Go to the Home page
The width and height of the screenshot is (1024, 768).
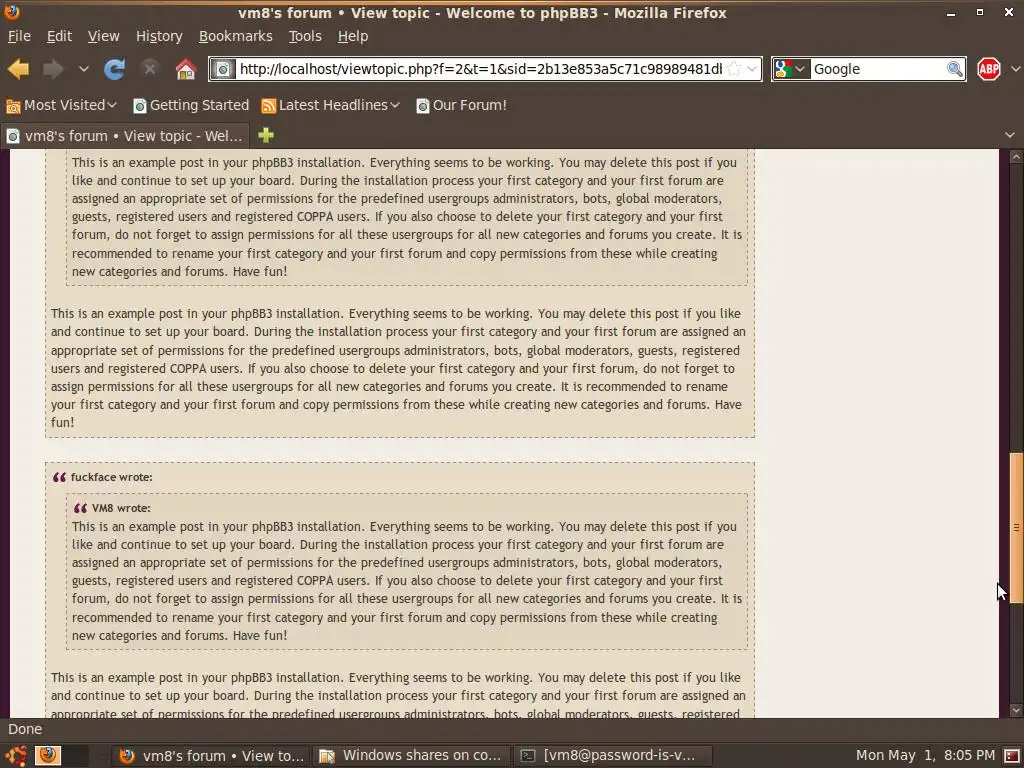click(185, 69)
